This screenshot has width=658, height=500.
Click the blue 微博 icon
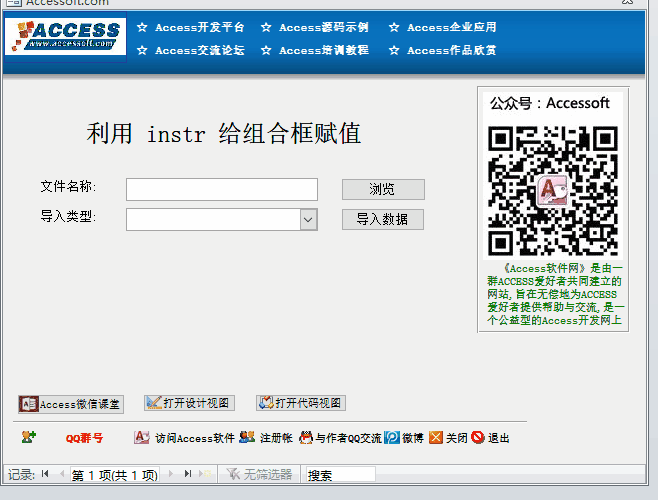392,437
